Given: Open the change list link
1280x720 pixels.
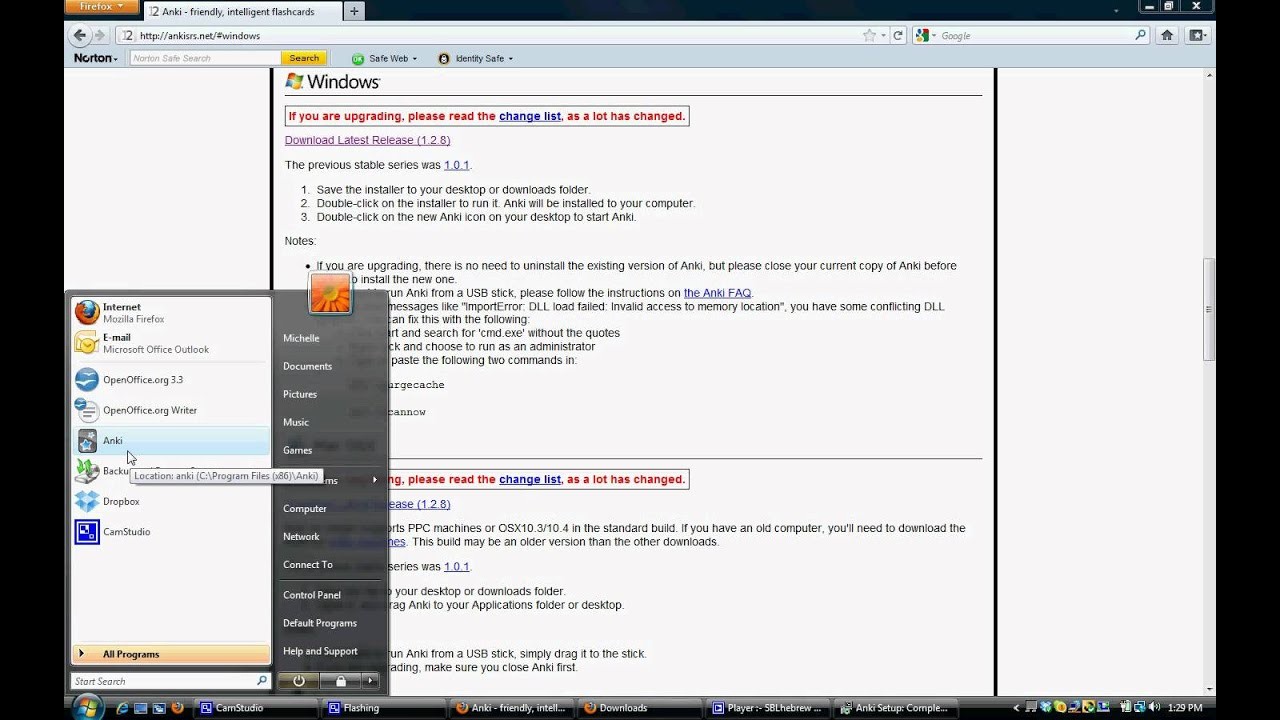Looking at the screenshot, I should 529,116.
